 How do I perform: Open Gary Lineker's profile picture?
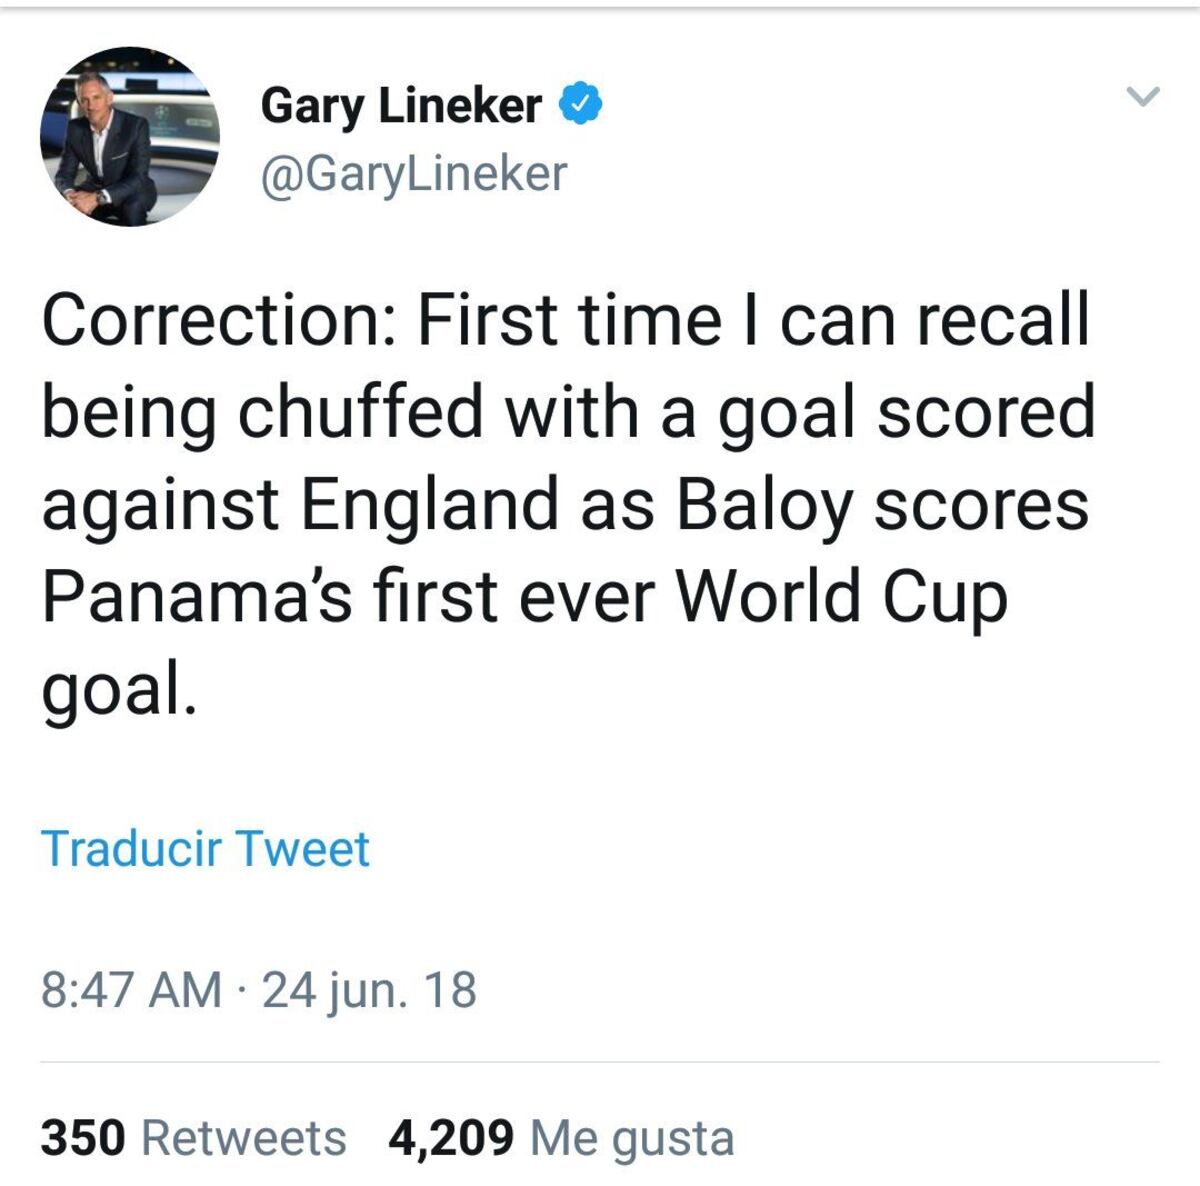[x=130, y=136]
